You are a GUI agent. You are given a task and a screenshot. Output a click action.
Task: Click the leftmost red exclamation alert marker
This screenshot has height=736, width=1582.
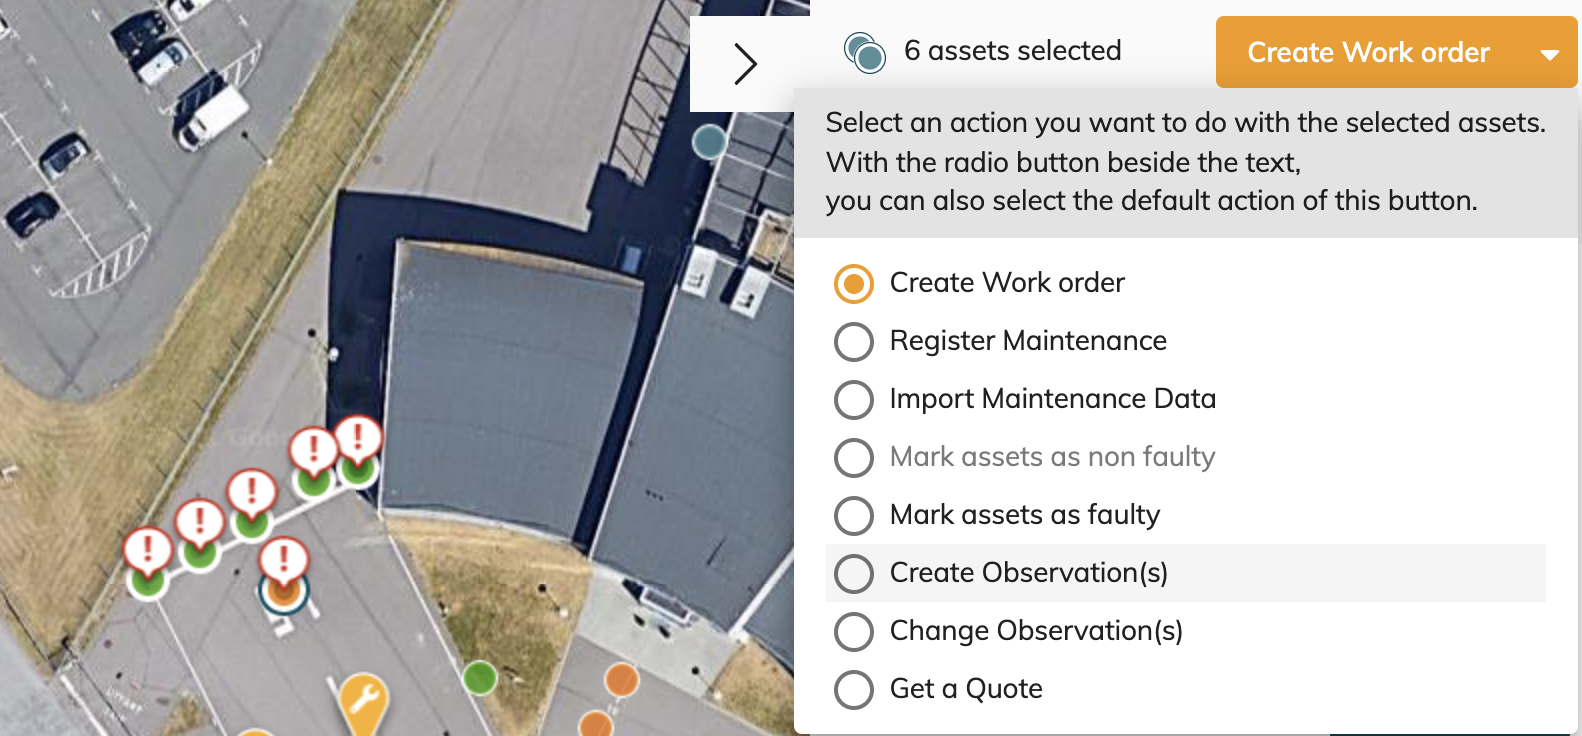(148, 550)
